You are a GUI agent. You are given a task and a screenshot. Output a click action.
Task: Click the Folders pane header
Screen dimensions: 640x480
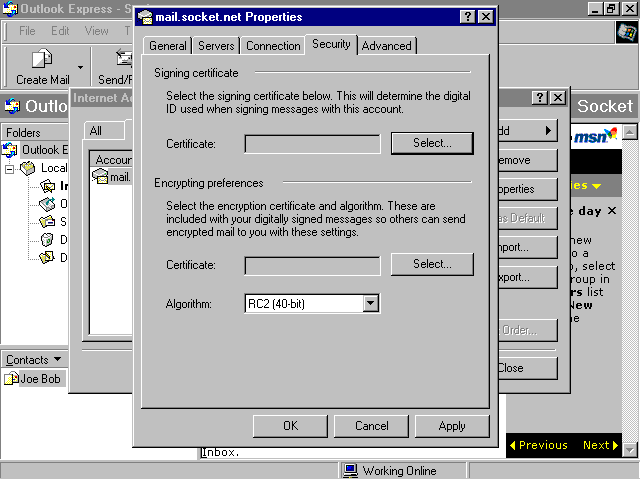[35, 132]
